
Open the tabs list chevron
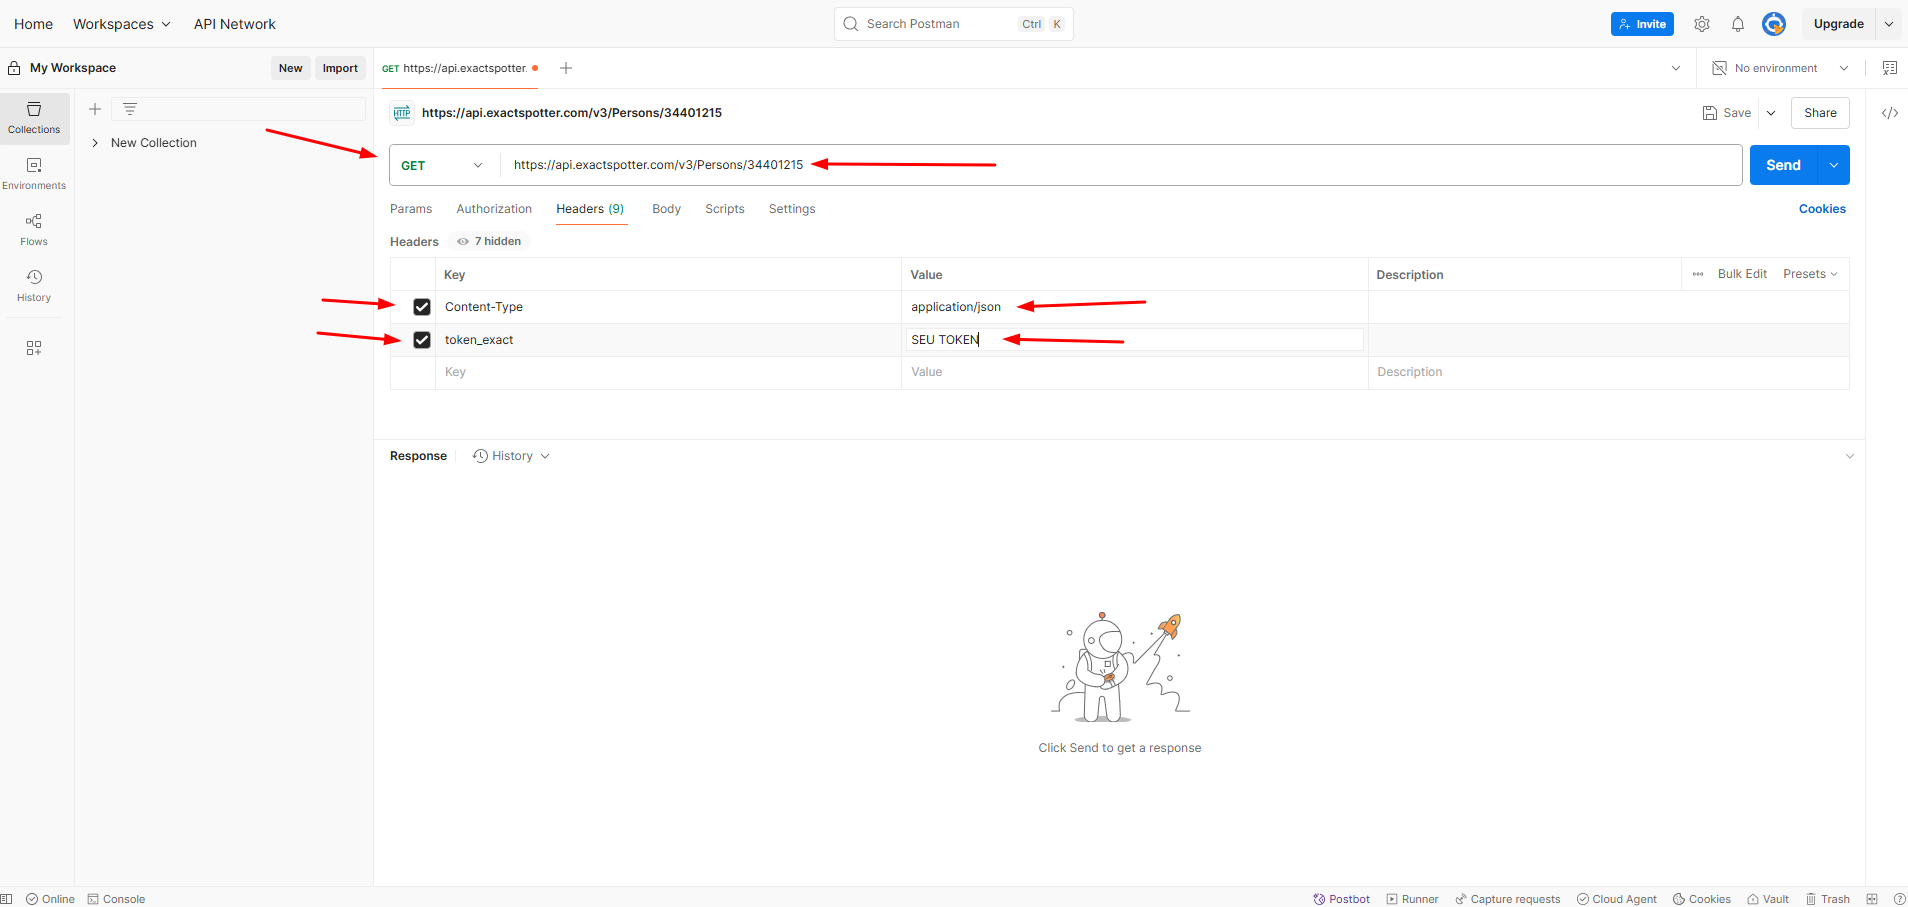click(1676, 68)
